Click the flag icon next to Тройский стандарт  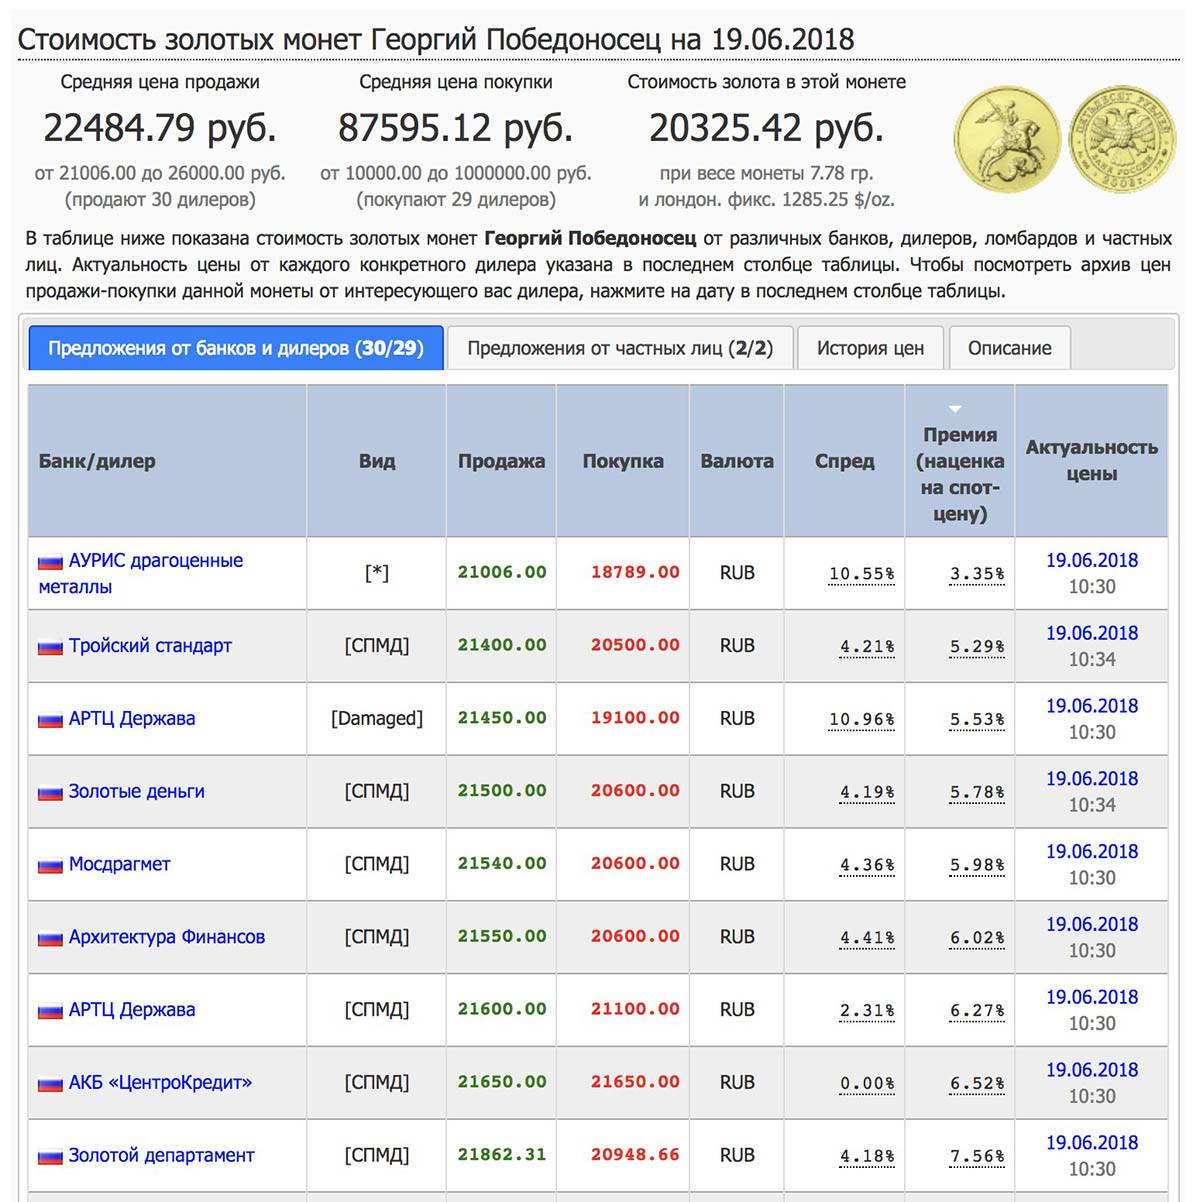point(50,647)
